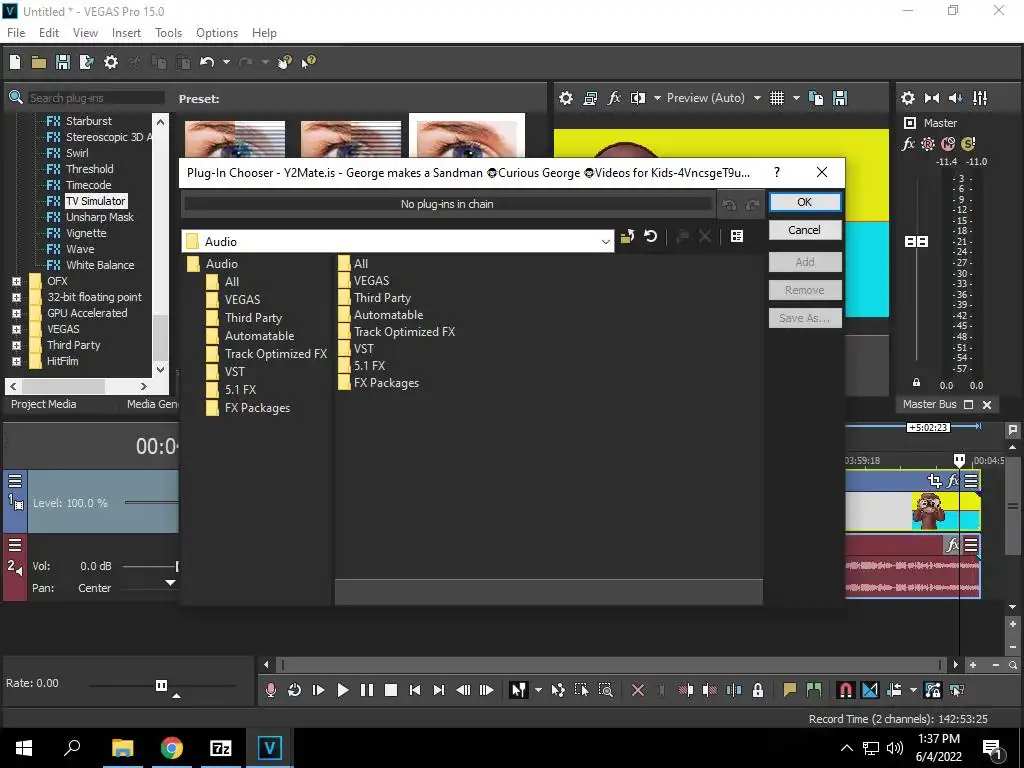Screen dimensions: 1024x768
Task: Click the up one level folder icon
Action: 627,236
